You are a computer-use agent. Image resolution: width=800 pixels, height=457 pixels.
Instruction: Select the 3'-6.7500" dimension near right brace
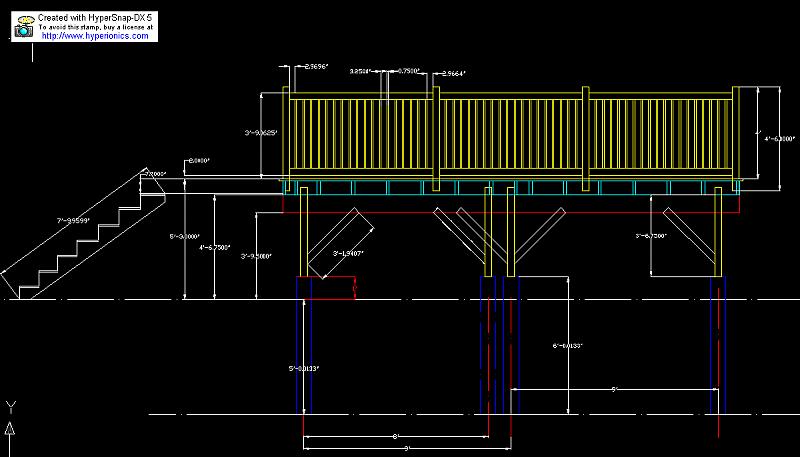(x=651, y=236)
